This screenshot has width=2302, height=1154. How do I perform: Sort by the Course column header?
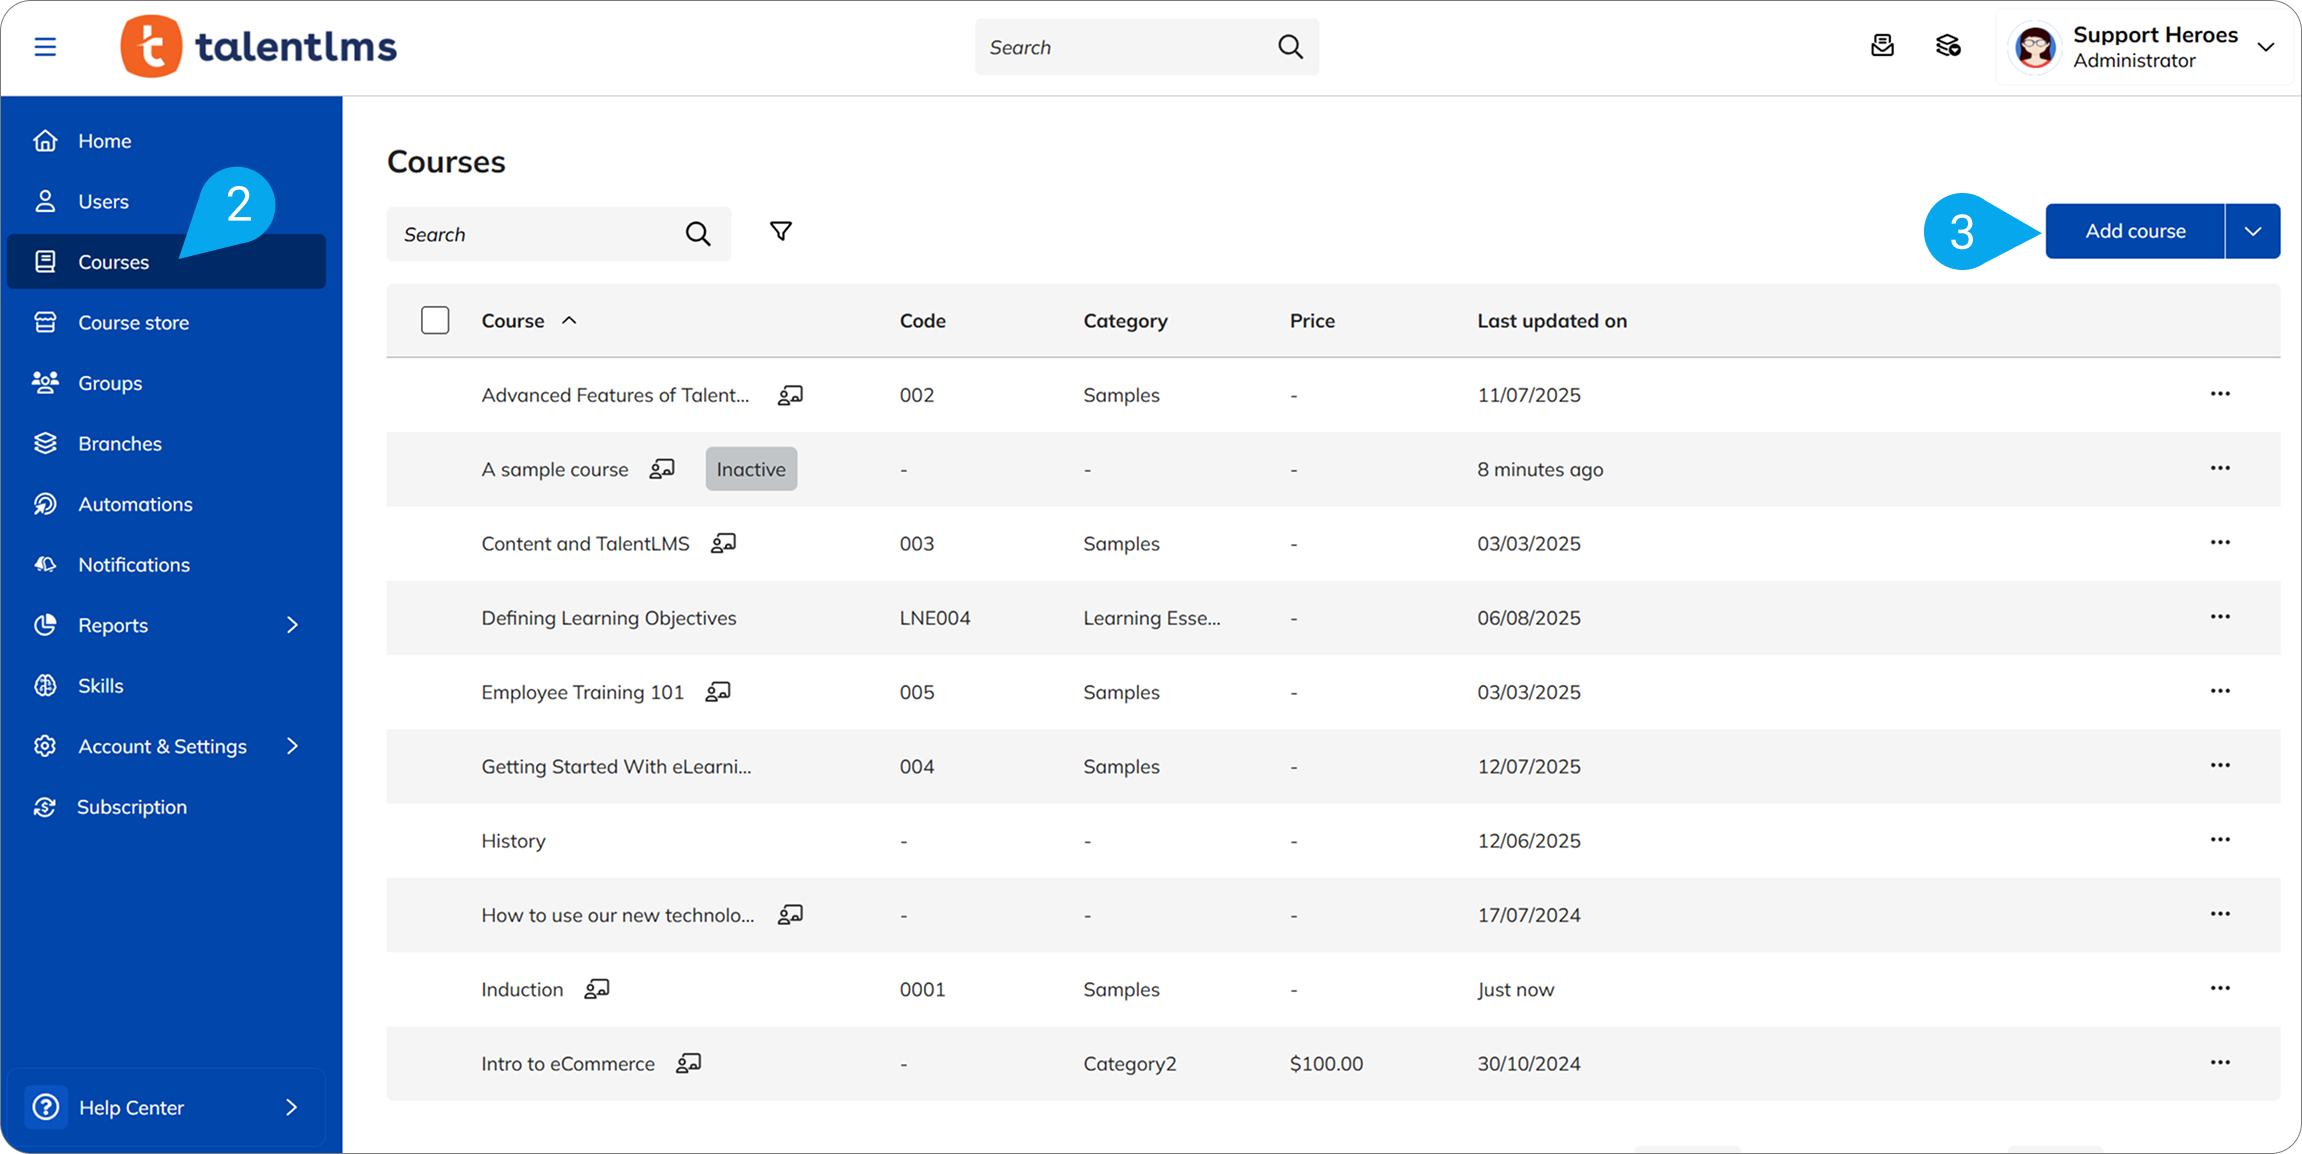513,321
